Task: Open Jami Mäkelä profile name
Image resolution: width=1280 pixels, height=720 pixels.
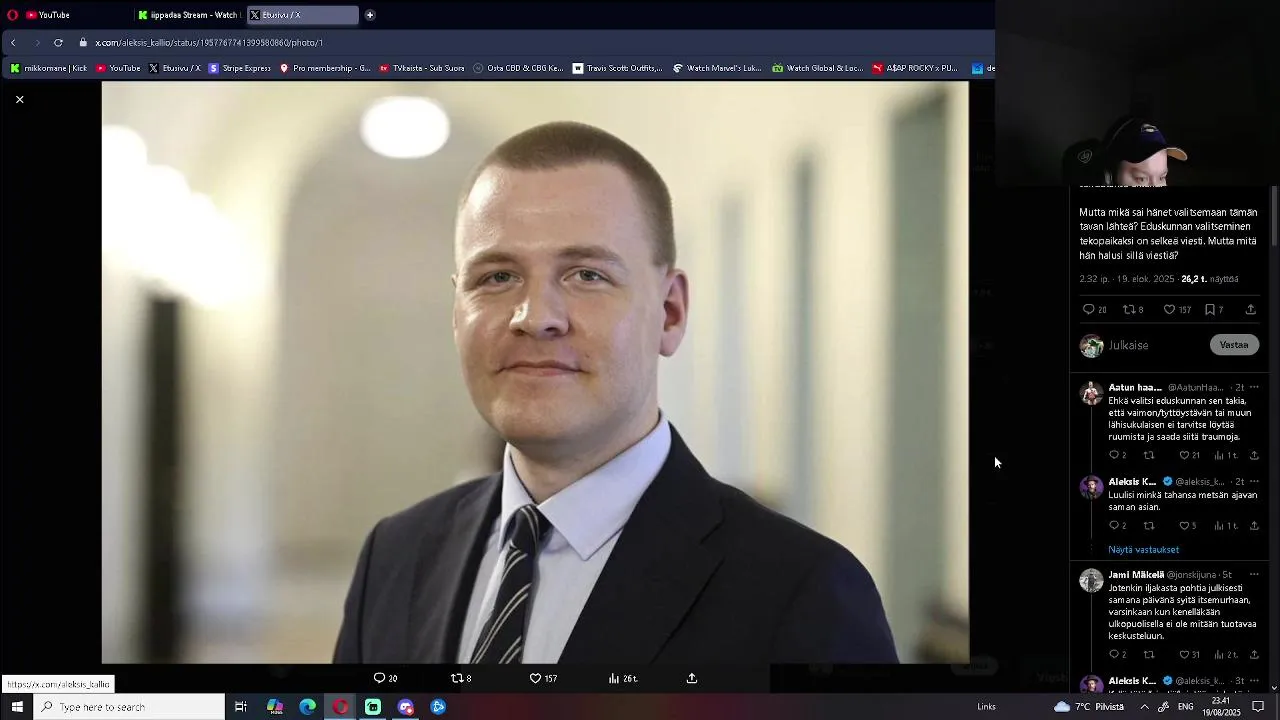Action: (x=1136, y=575)
